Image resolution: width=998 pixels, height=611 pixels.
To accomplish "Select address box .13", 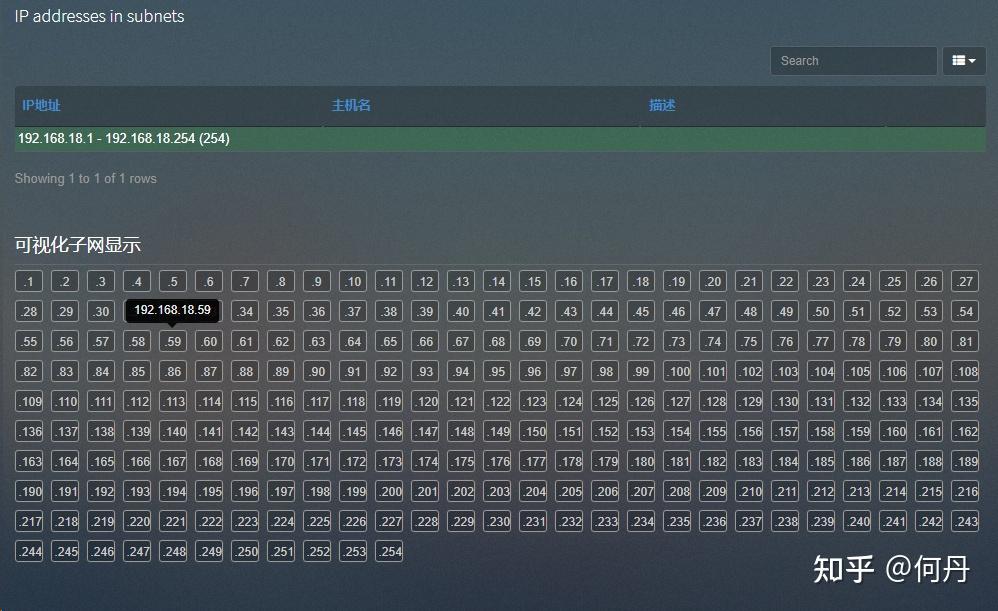I will point(461,281).
